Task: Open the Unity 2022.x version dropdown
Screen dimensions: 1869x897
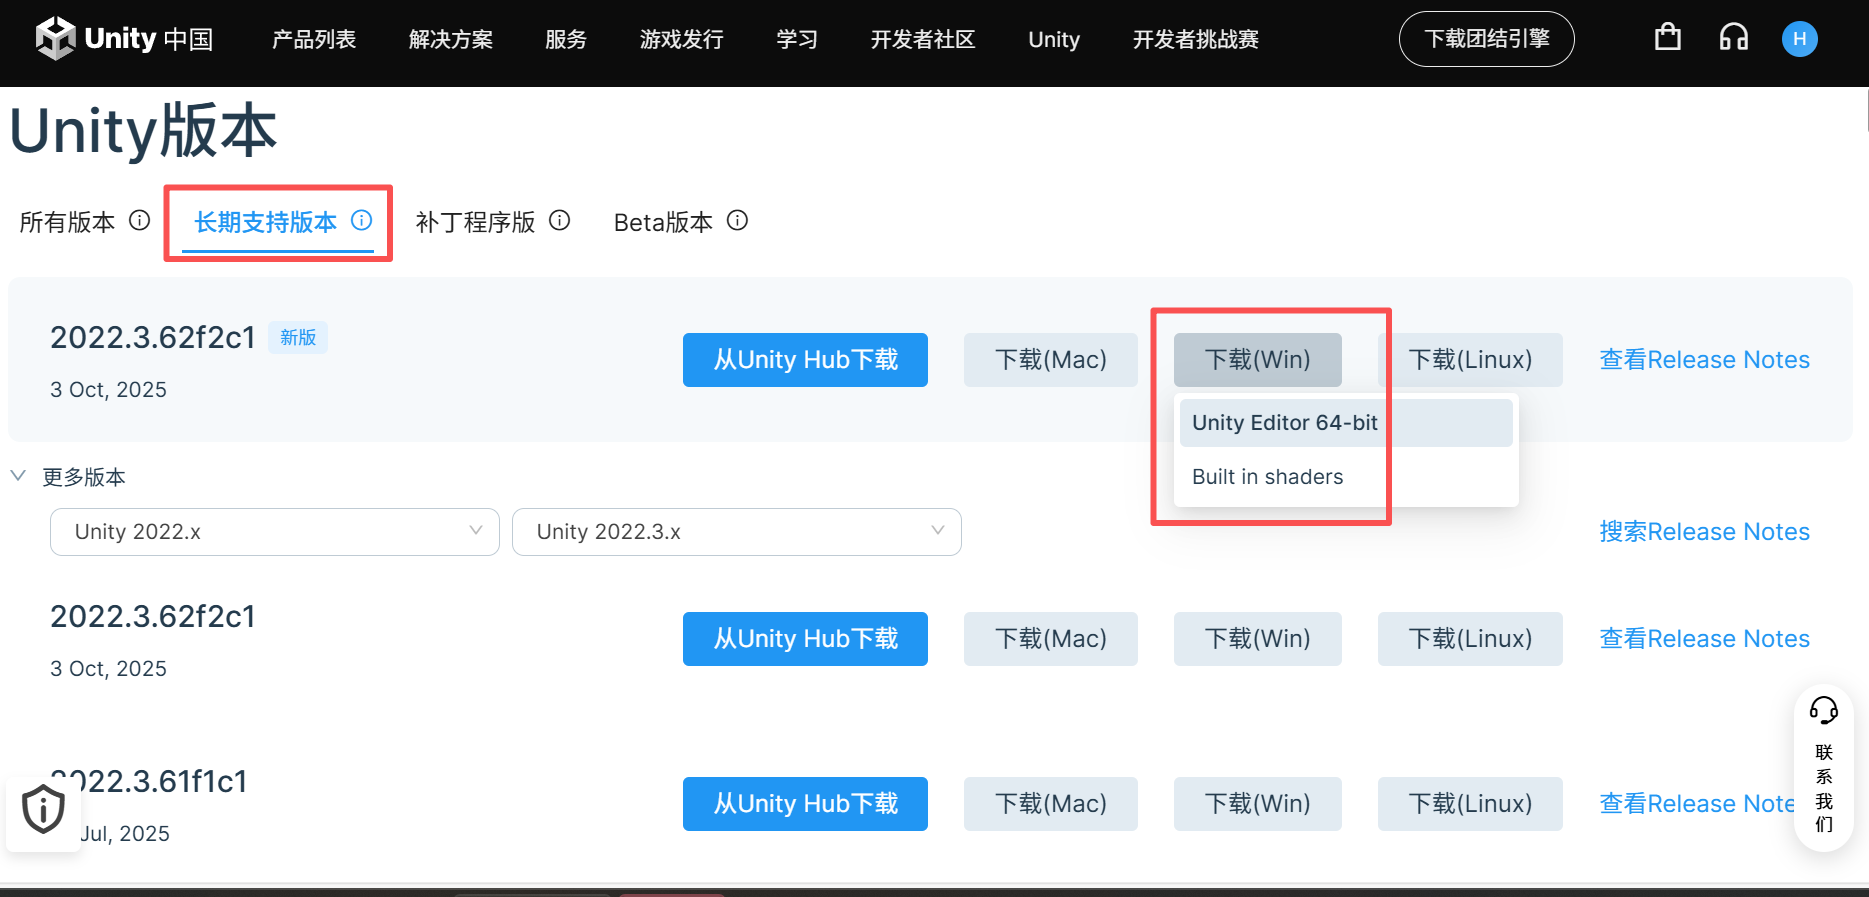Action: (275, 532)
